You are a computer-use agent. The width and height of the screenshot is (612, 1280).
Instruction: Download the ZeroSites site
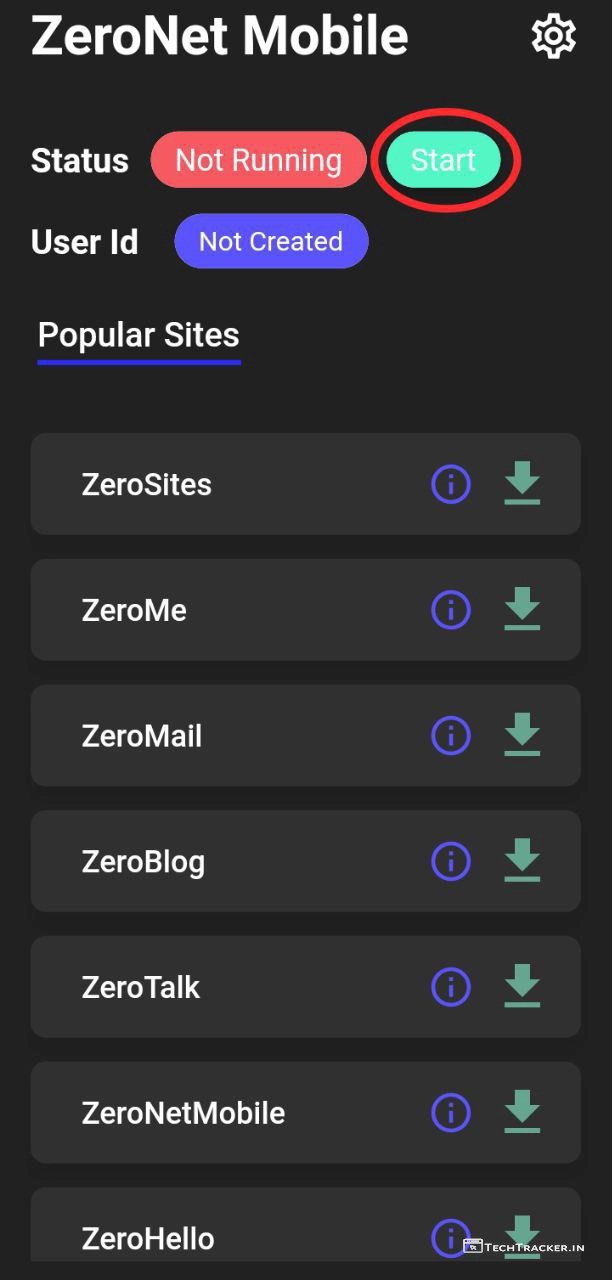[x=522, y=485]
